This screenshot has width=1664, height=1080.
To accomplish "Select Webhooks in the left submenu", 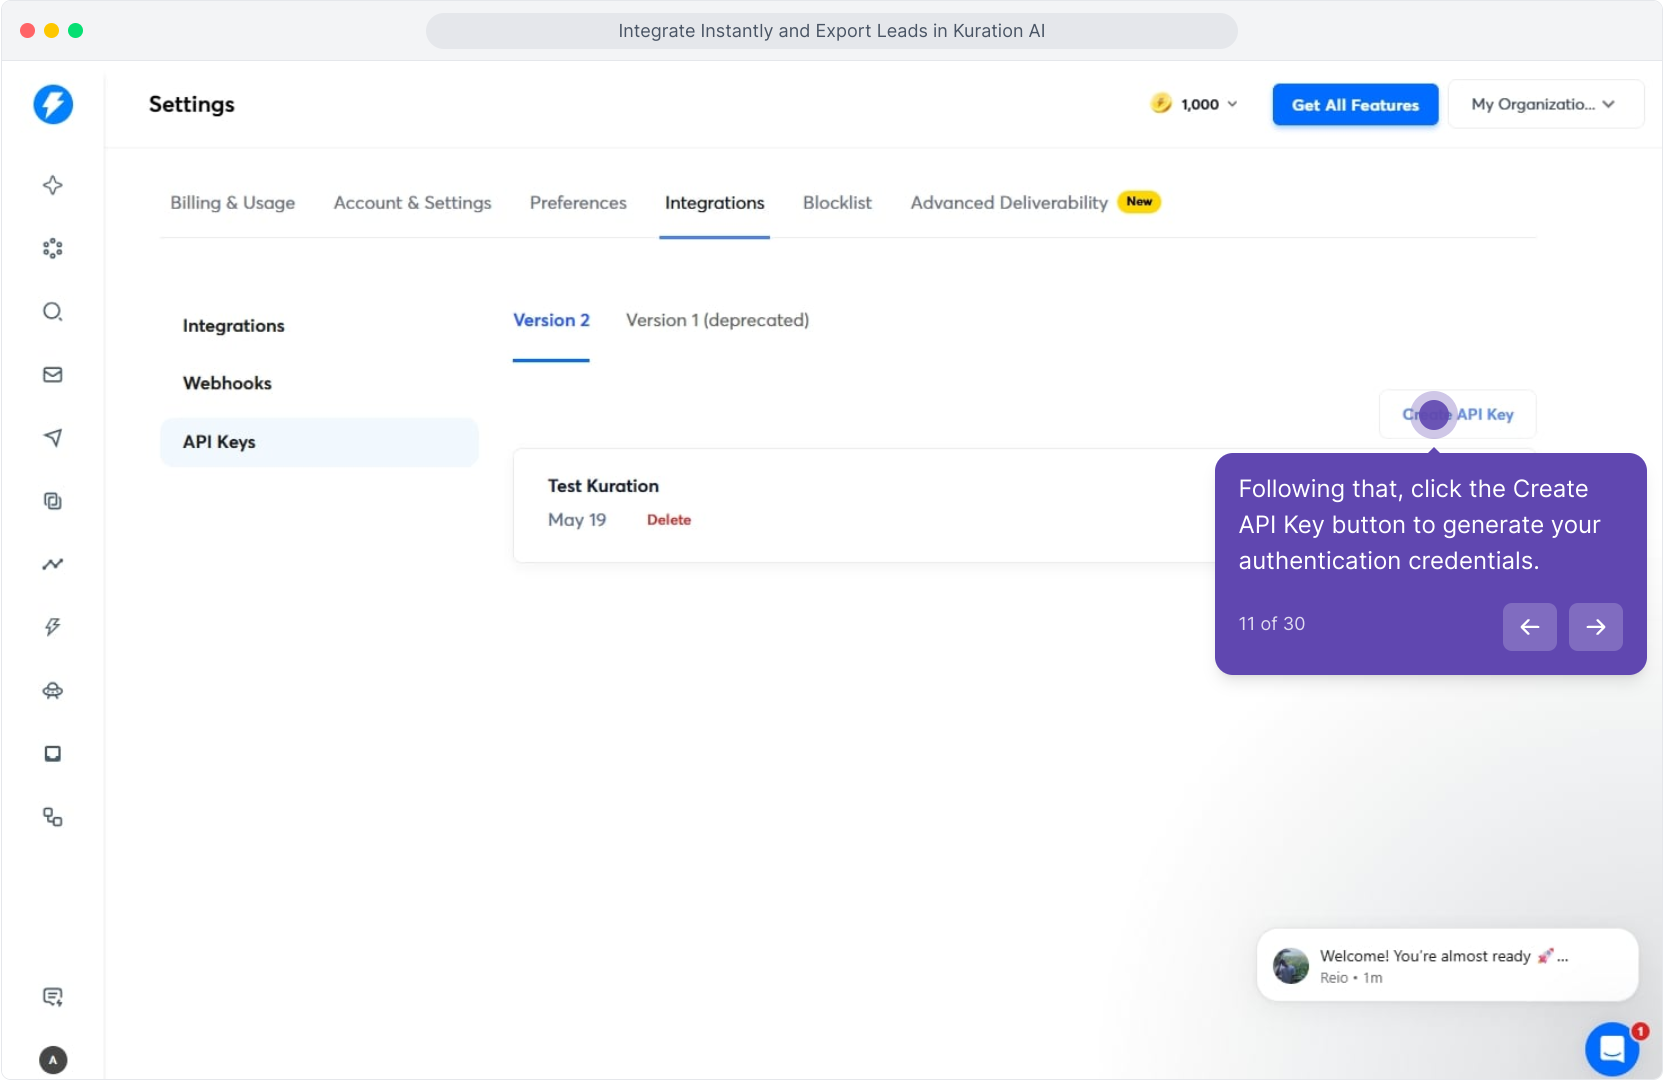I will 227,383.
